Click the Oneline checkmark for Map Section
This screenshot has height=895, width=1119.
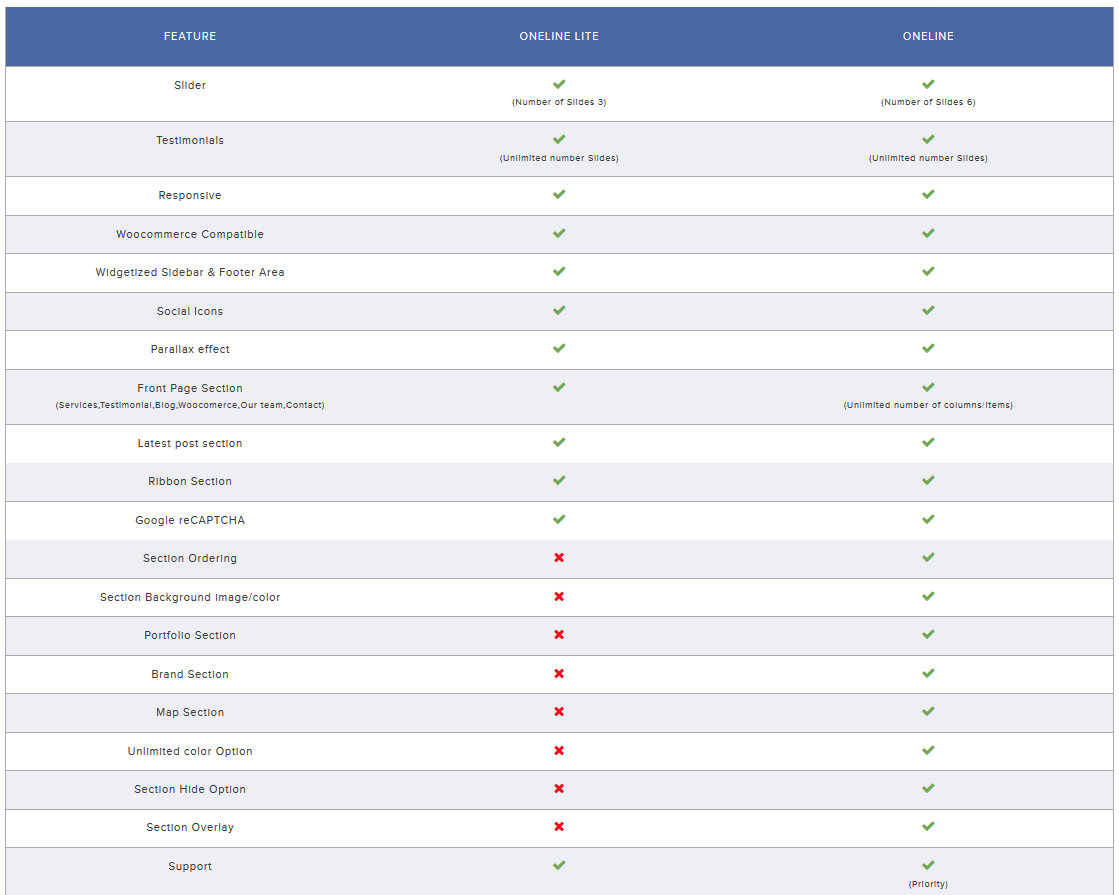[928, 711]
